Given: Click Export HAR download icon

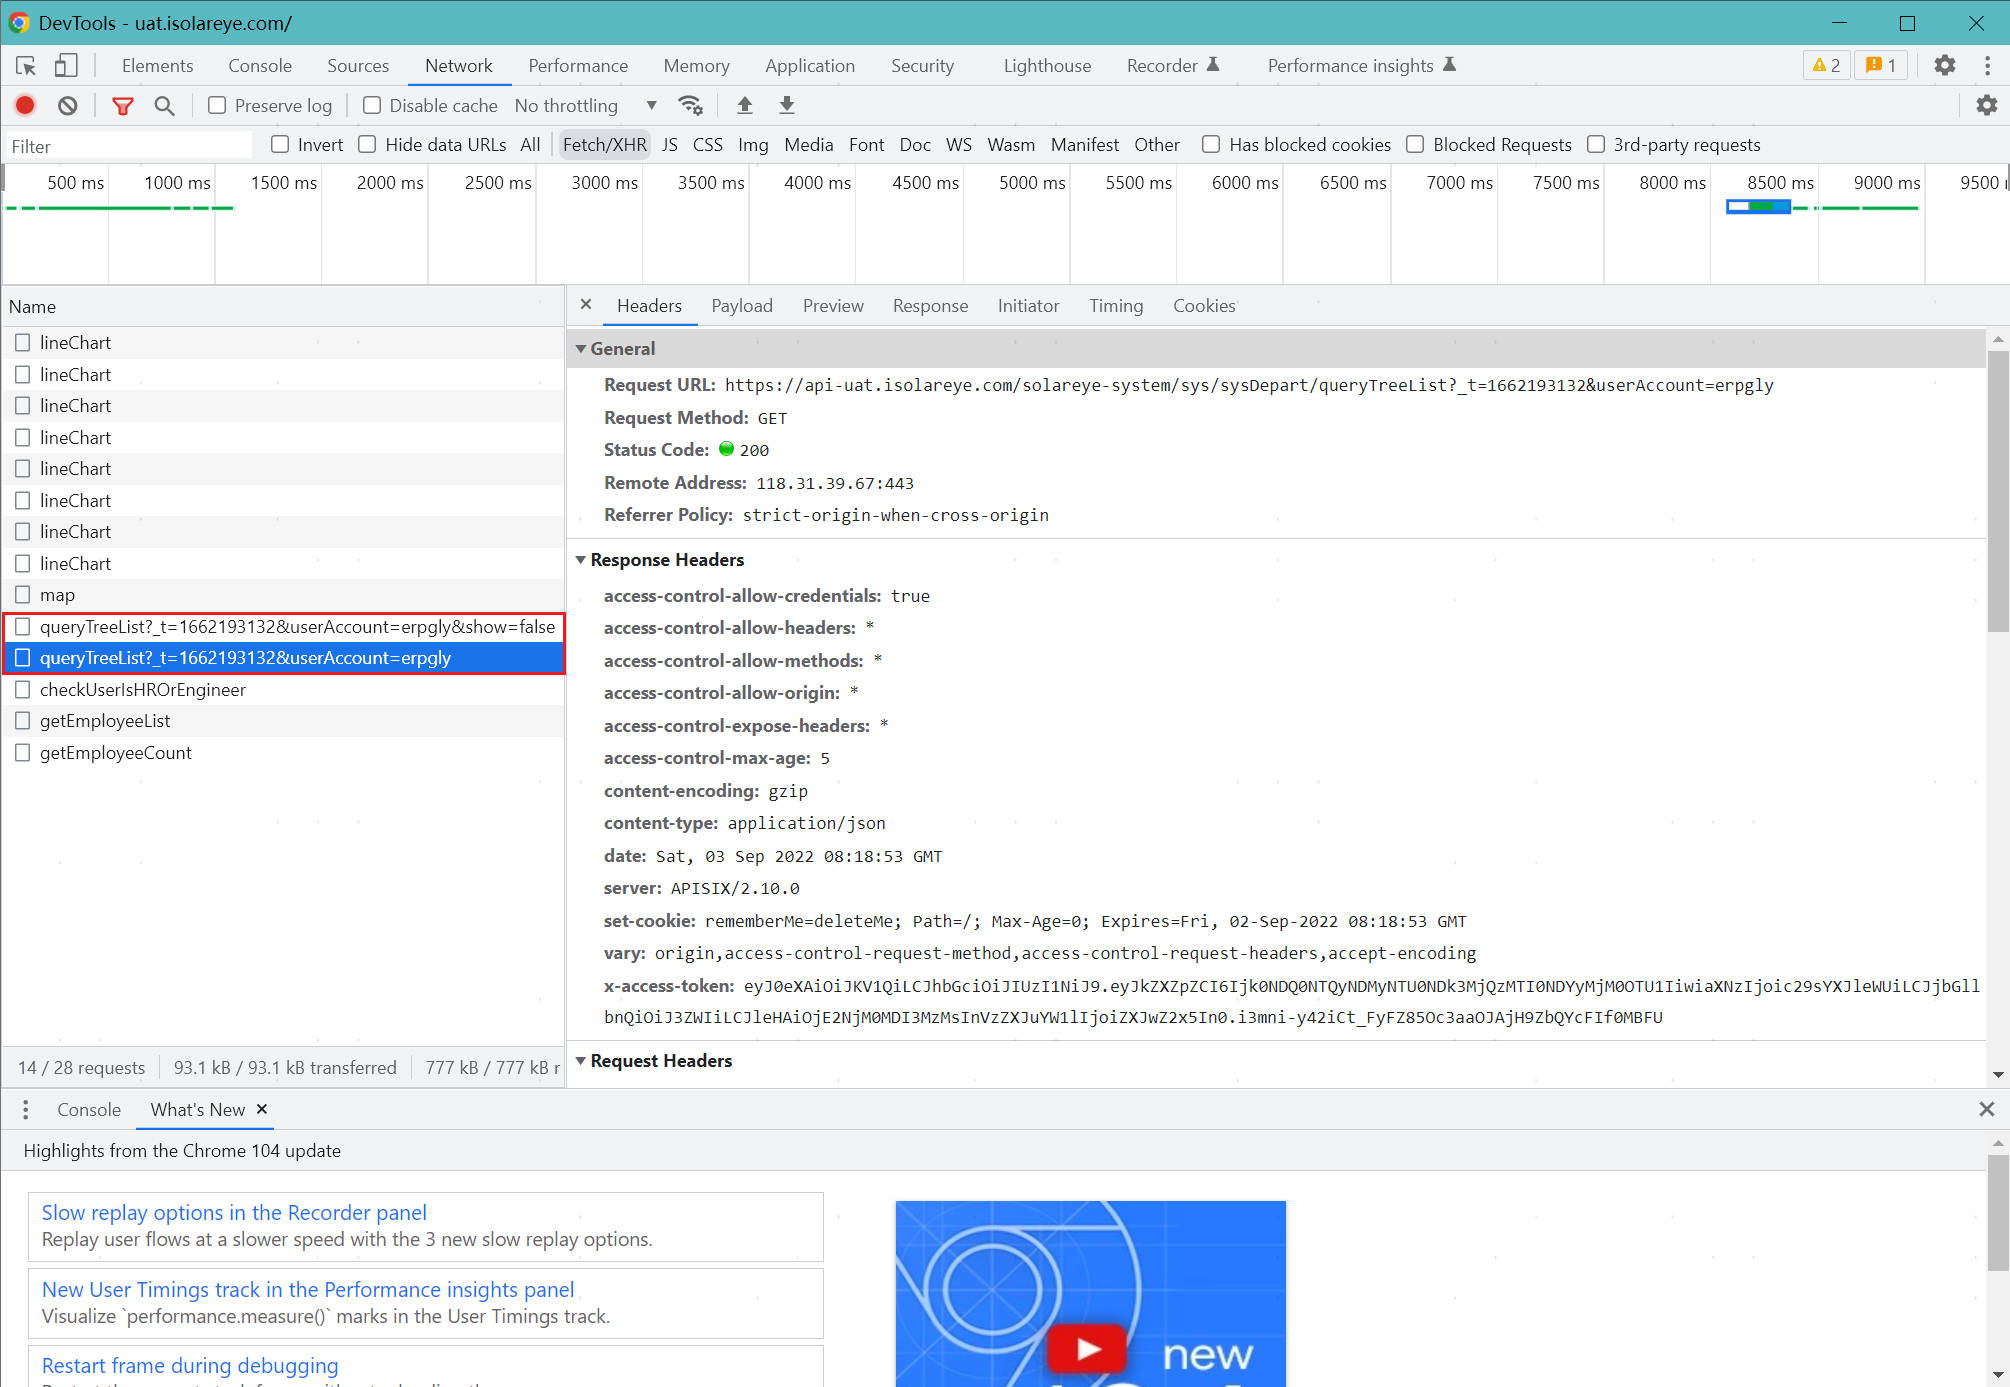Looking at the screenshot, I should tap(787, 105).
